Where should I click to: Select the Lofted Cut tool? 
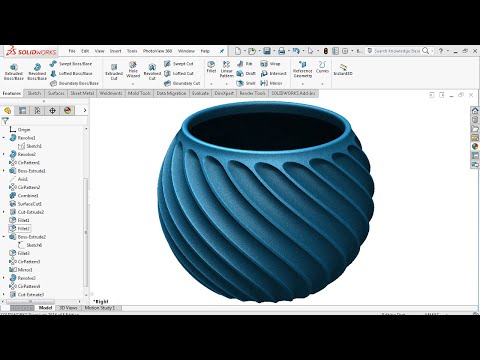click(179, 73)
